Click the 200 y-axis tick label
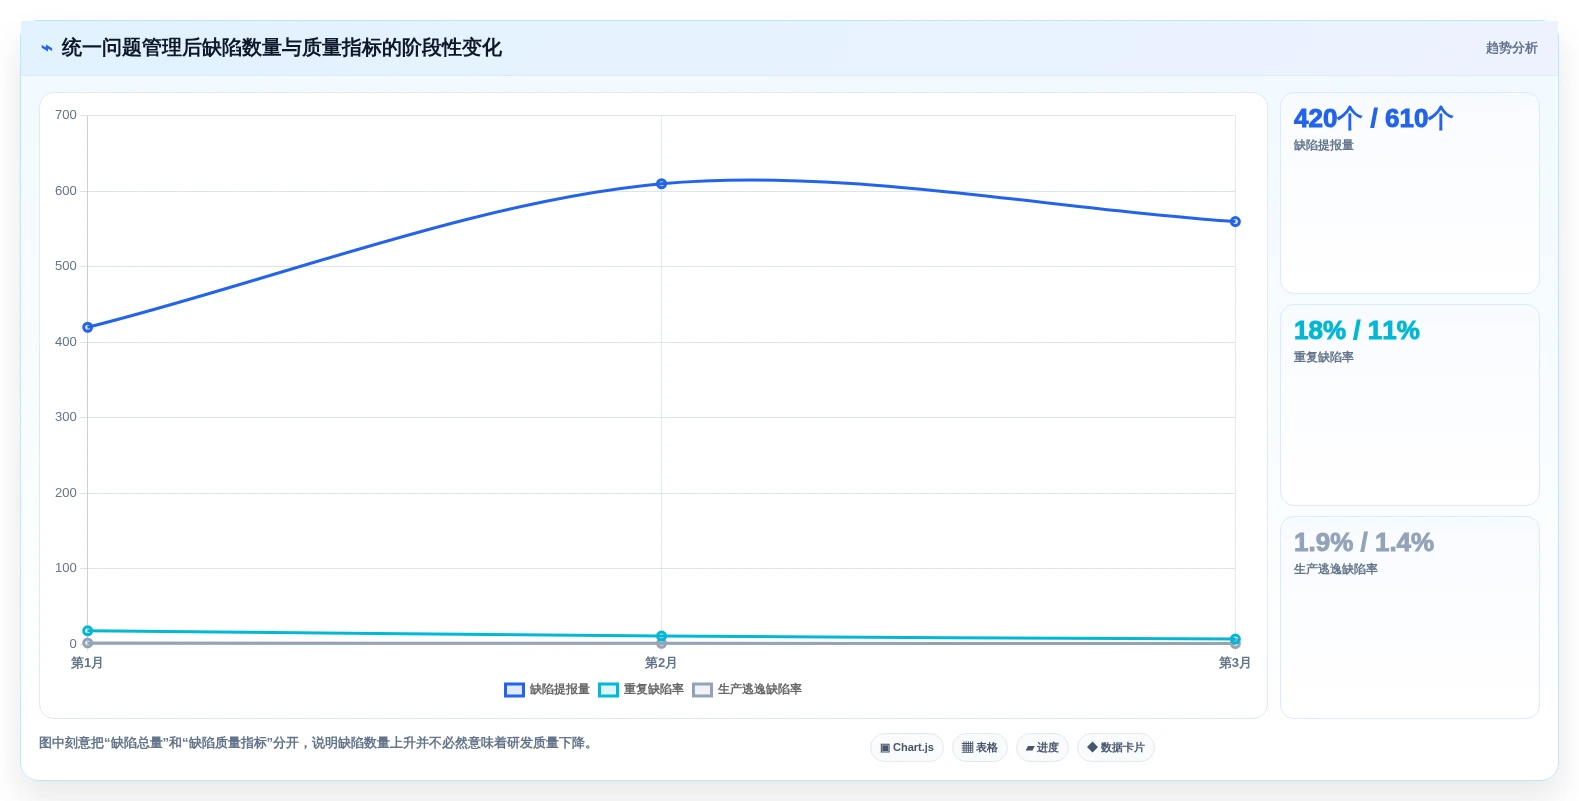This screenshot has height=801, width=1579. [x=66, y=493]
